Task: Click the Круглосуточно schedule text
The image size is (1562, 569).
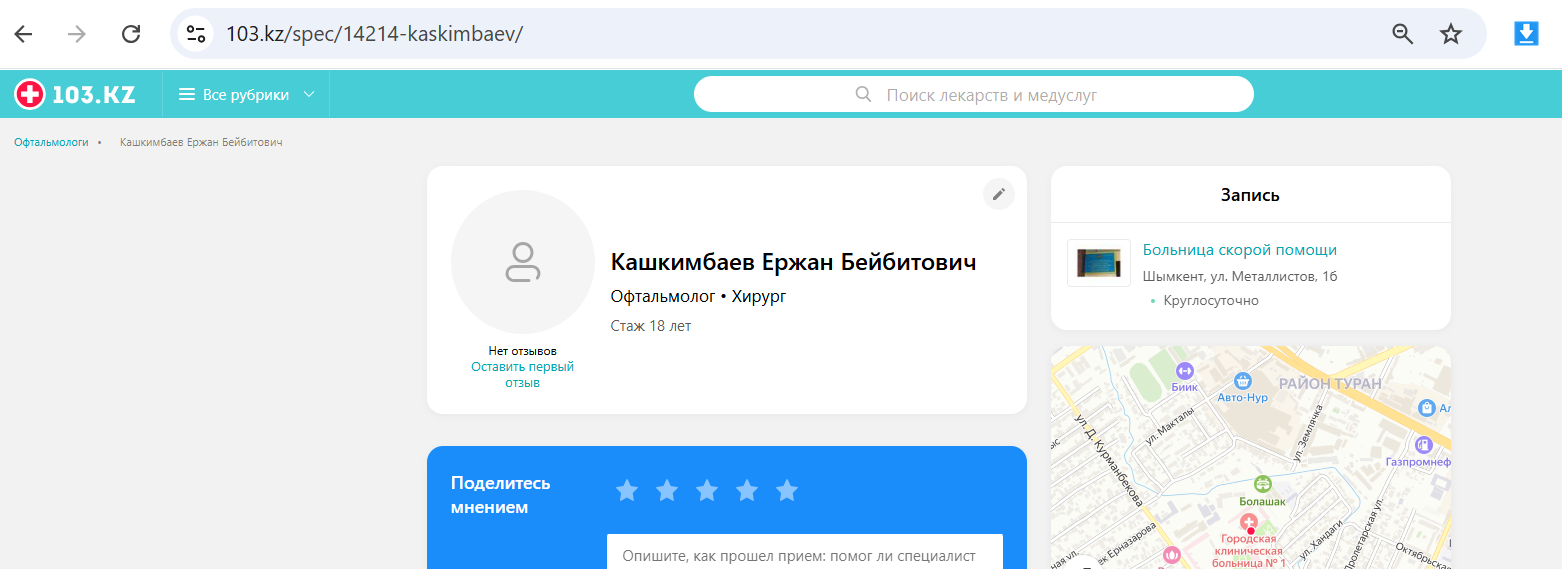Action: coord(1211,301)
